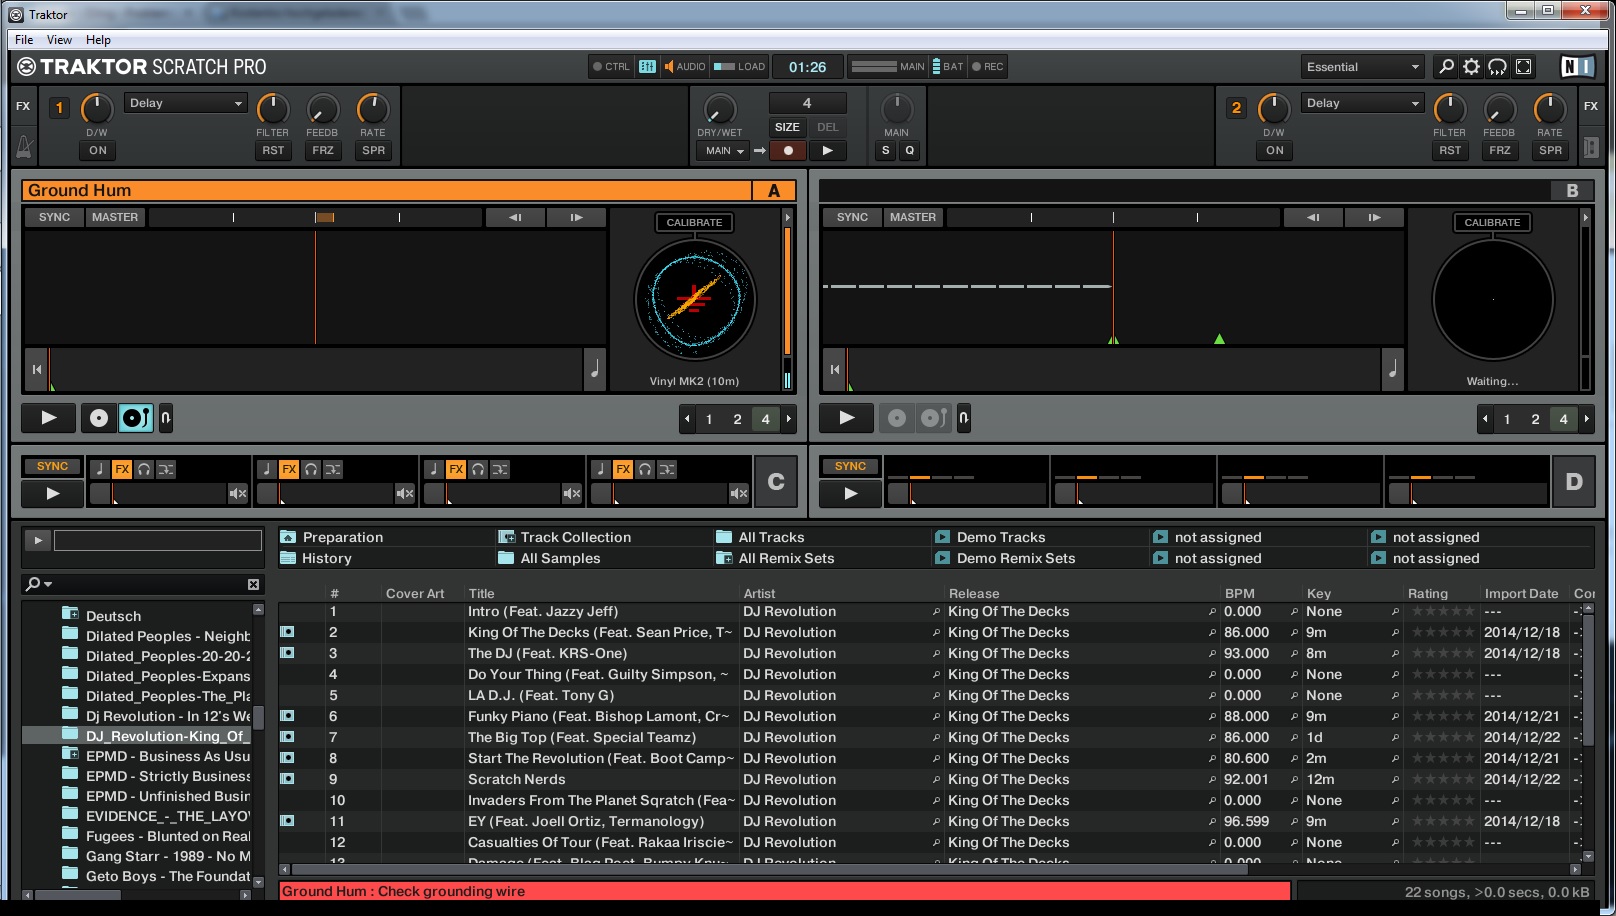Toggle cruise mode headphone icon in header

(x=1498, y=67)
